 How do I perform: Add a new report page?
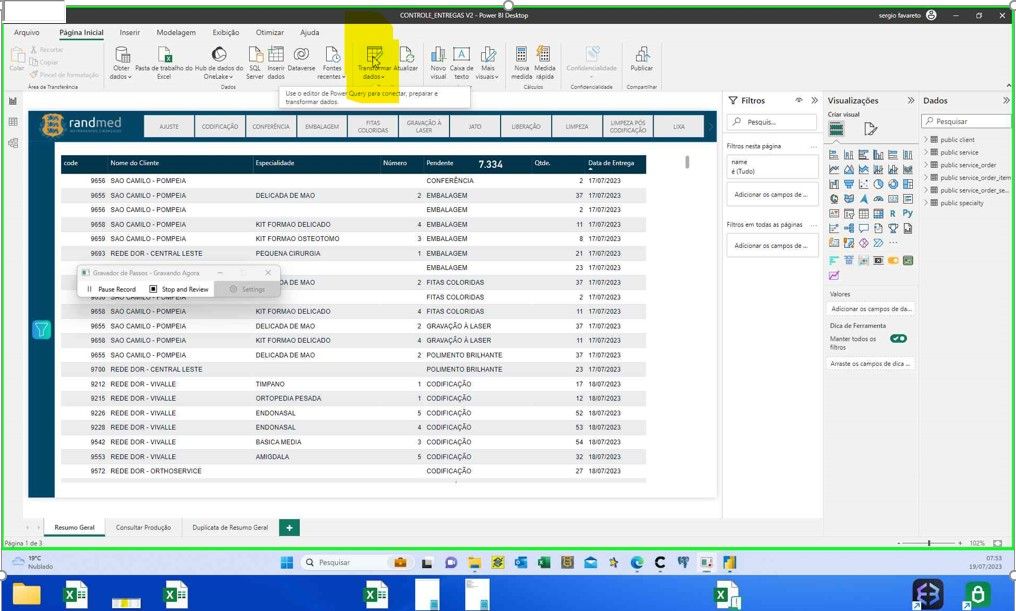(x=289, y=527)
